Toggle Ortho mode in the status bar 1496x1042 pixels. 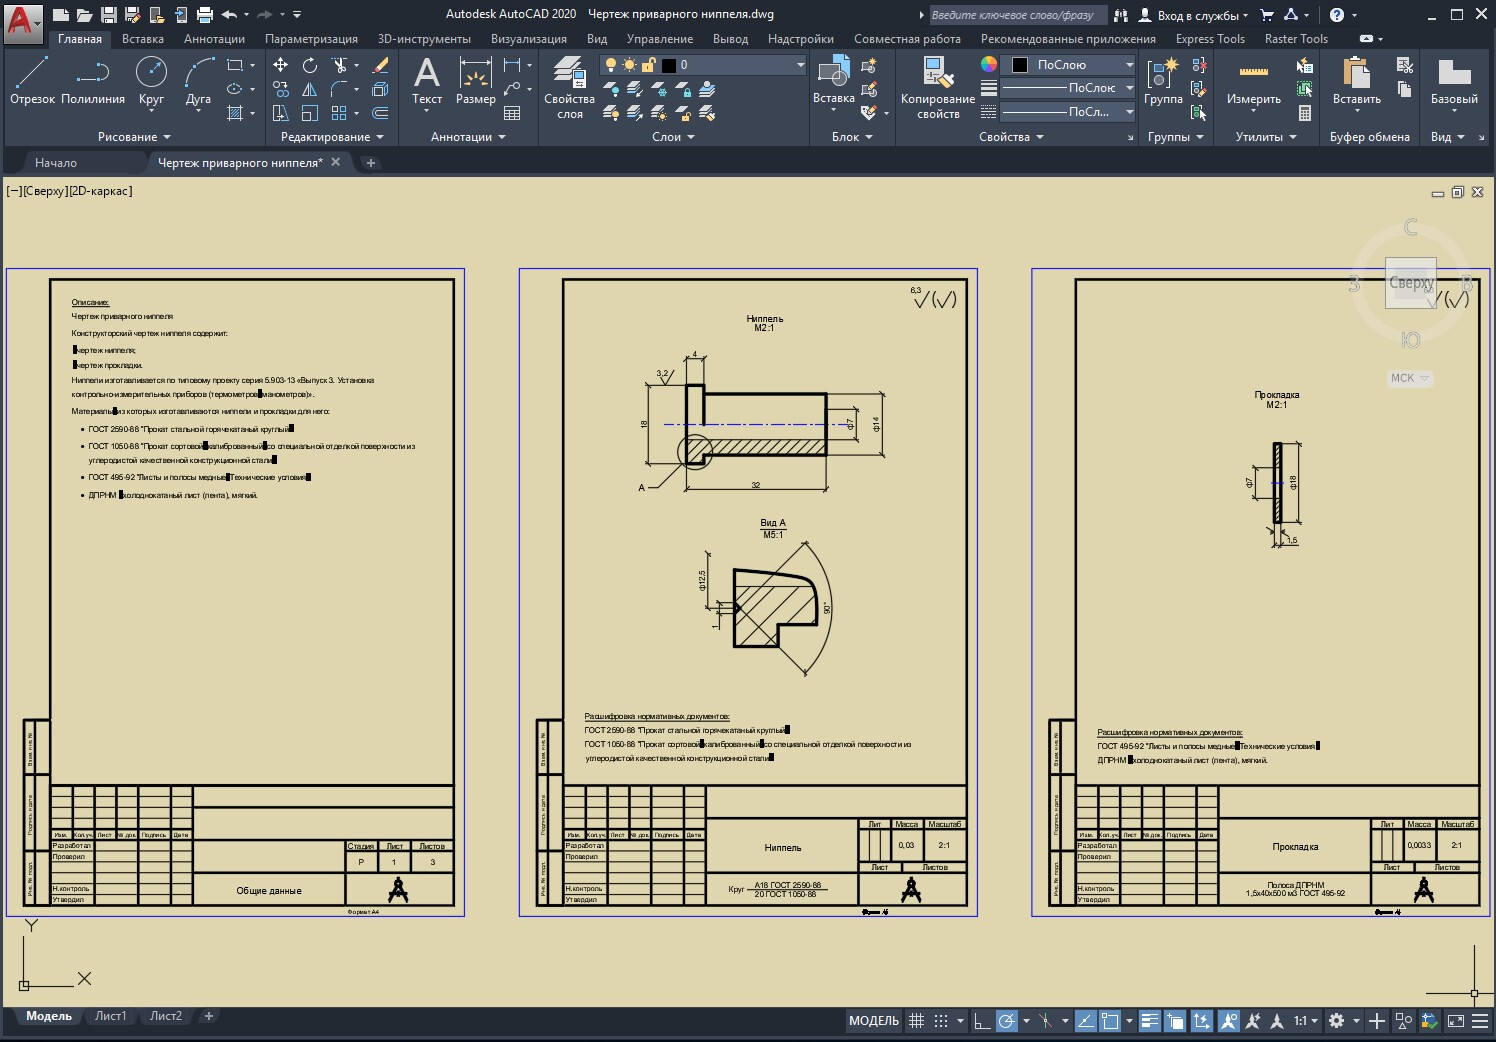[982, 1021]
